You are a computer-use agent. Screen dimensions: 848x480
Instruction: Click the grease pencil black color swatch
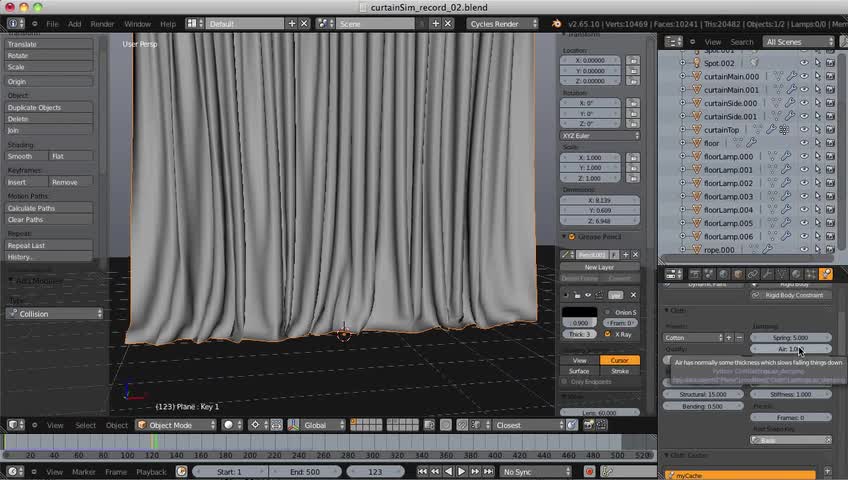pyautogui.click(x=579, y=312)
